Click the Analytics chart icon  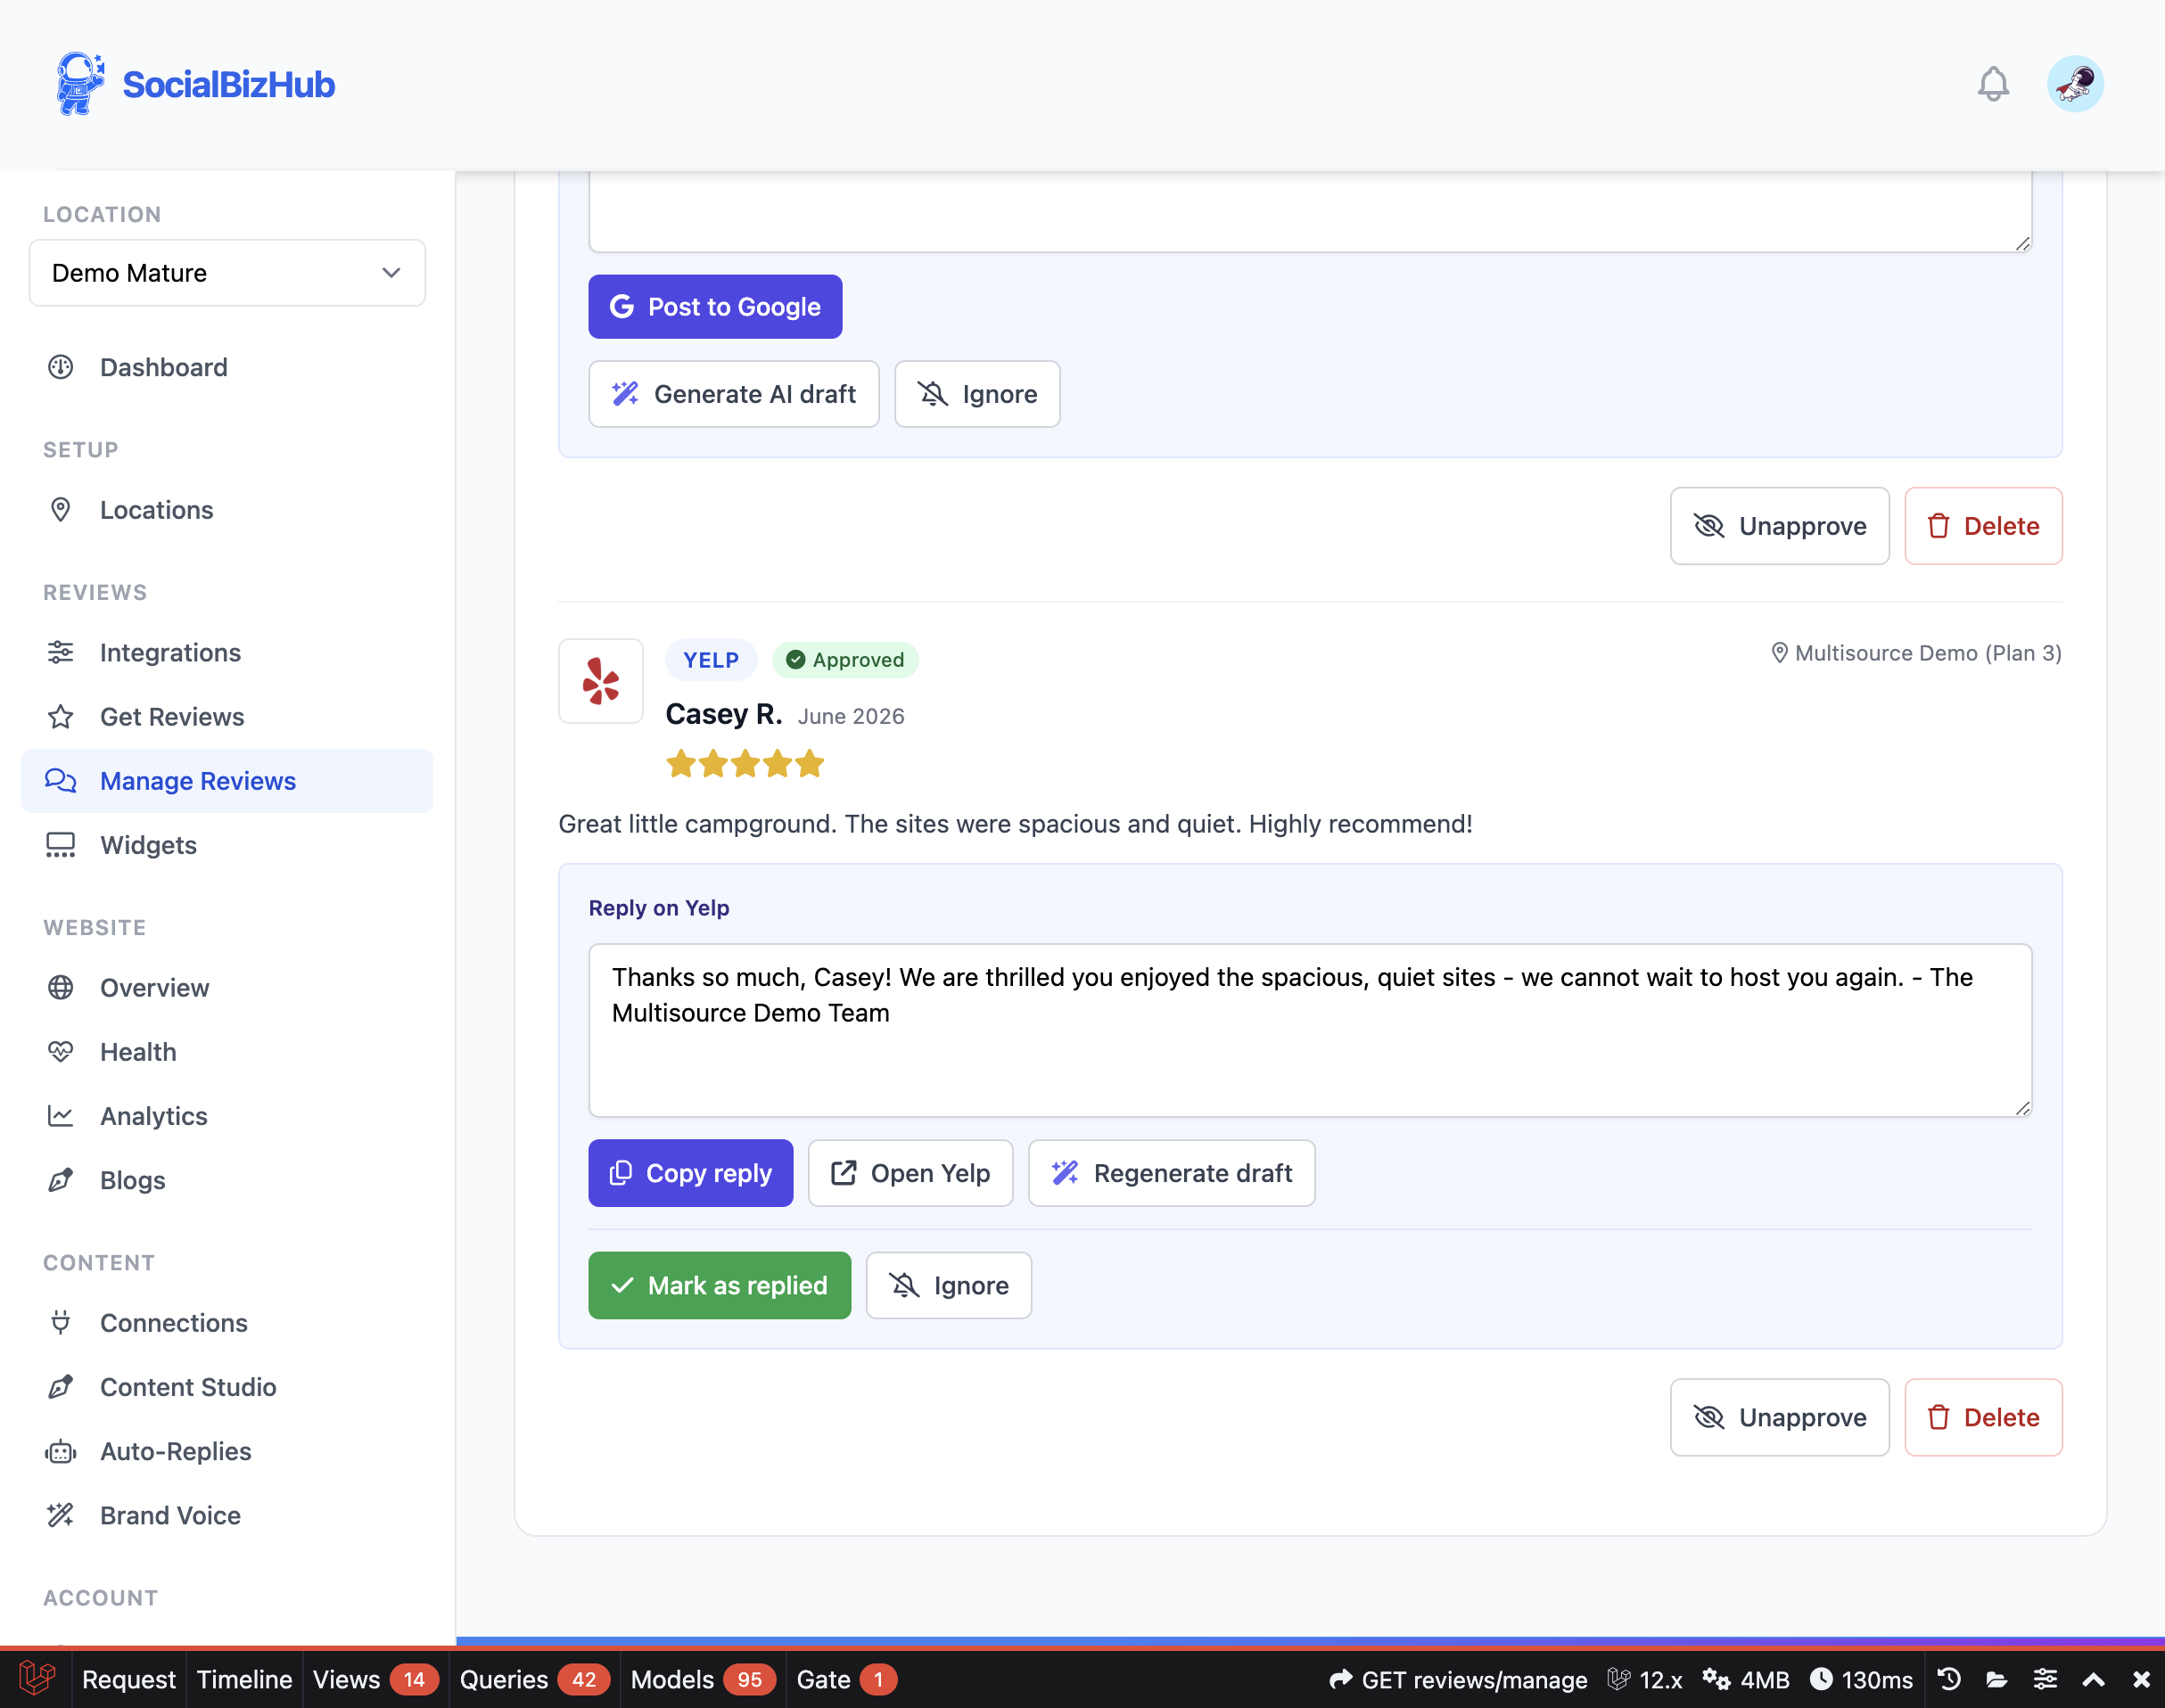(61, 1116)
